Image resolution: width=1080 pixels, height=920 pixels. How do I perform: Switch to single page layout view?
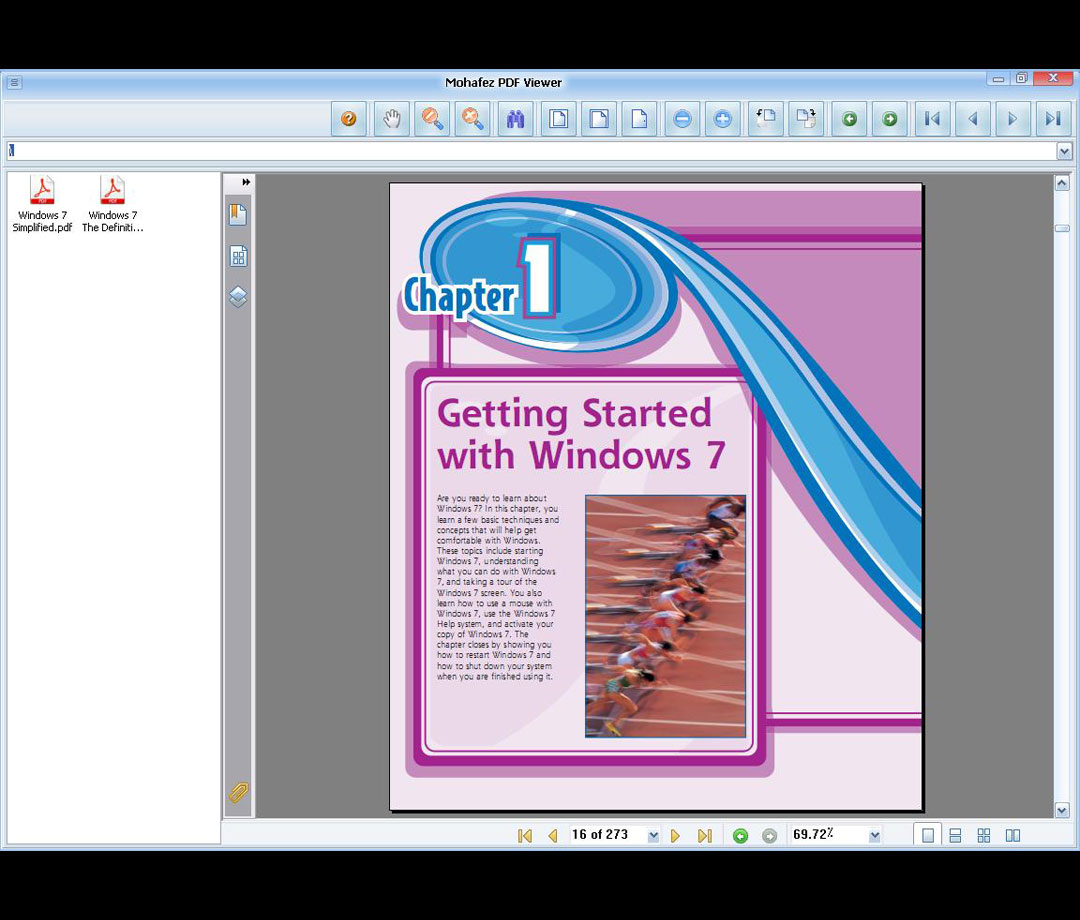click(928, 836)
